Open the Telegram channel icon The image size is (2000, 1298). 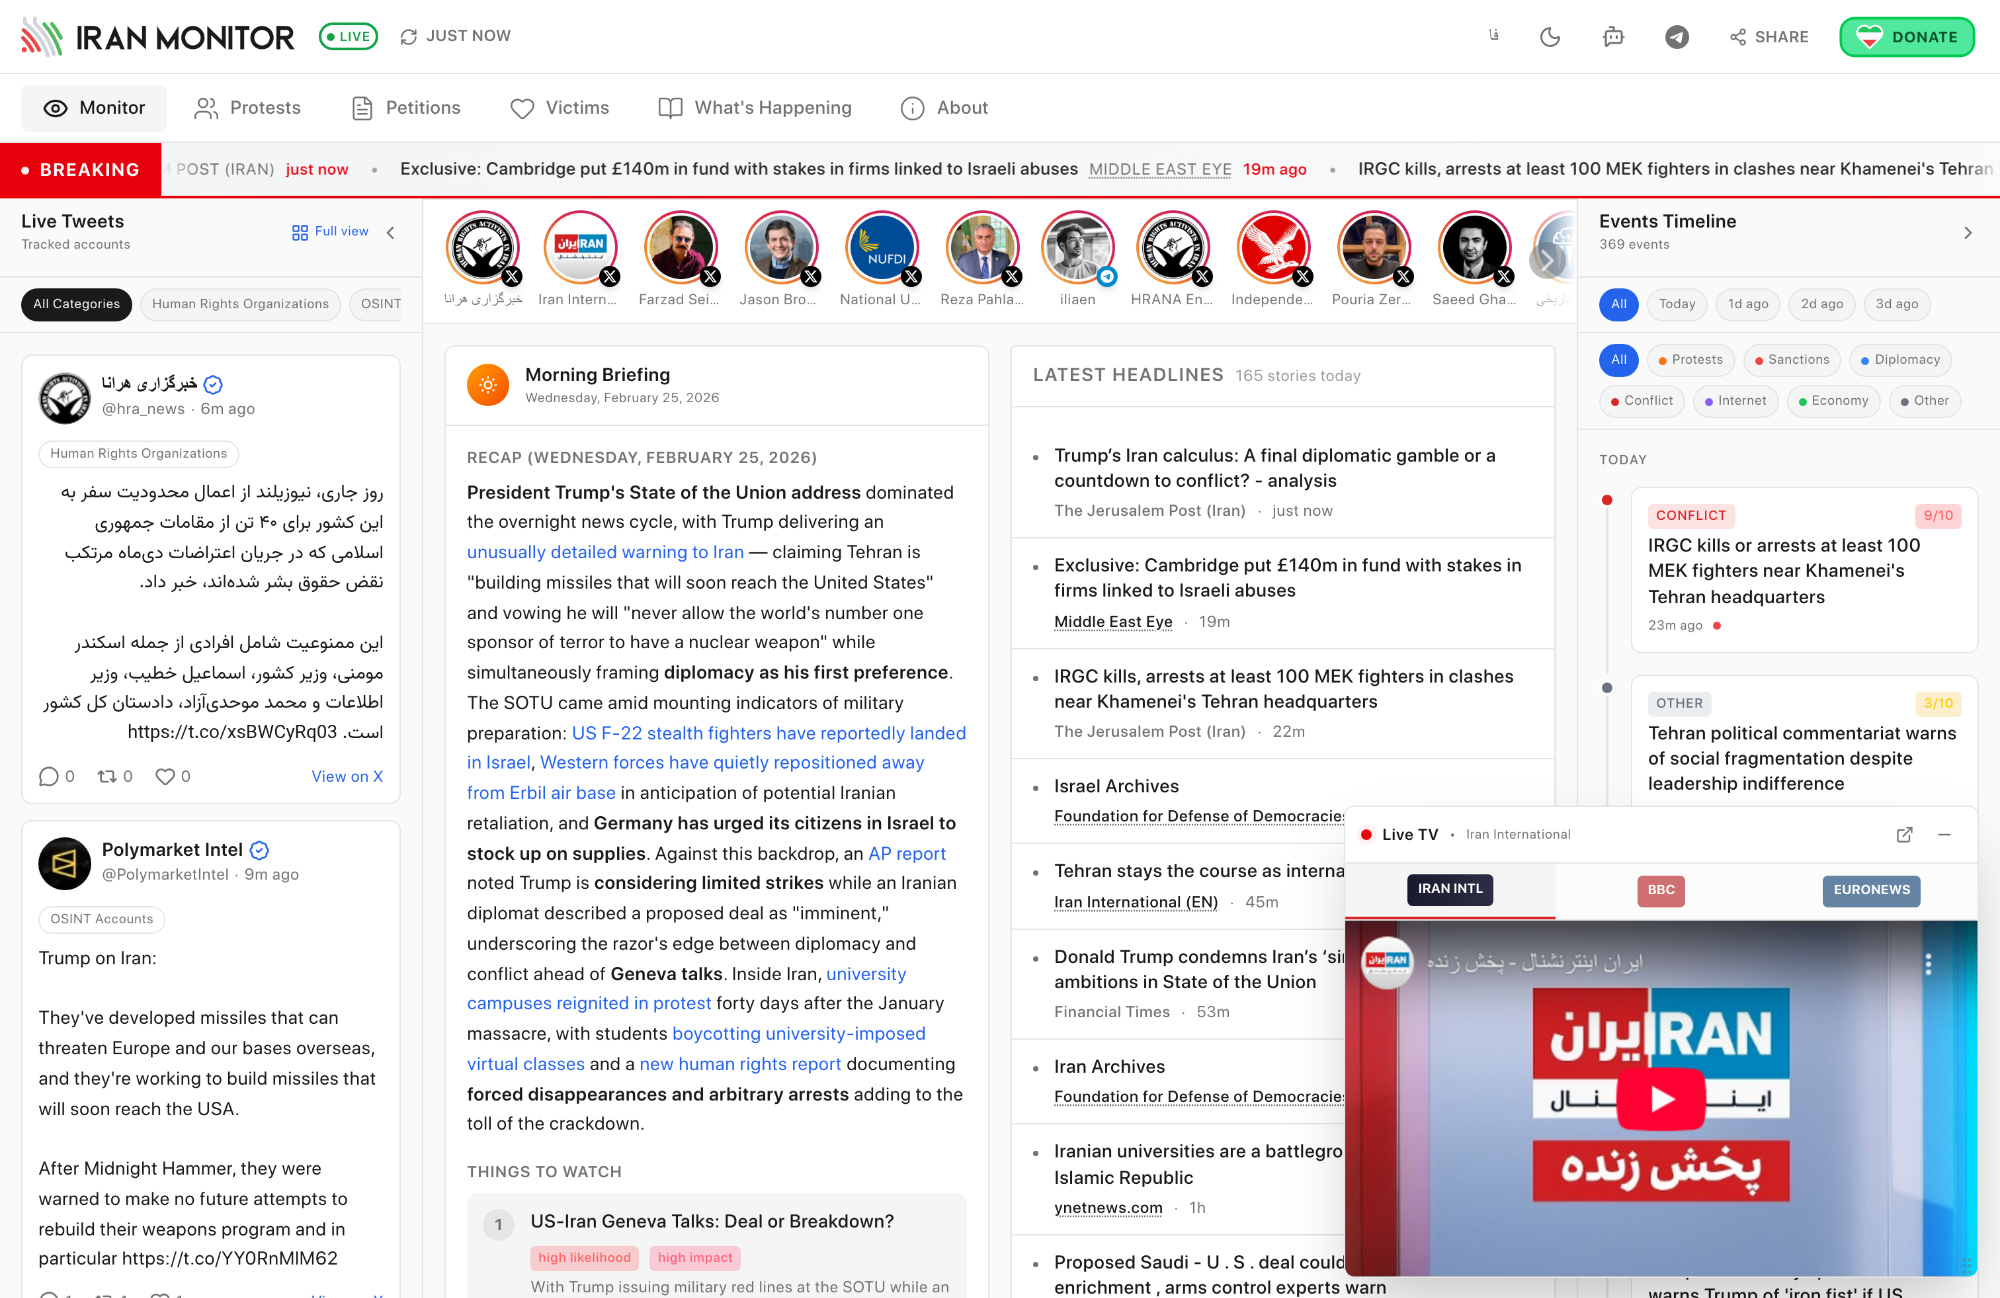point(1677,37)
